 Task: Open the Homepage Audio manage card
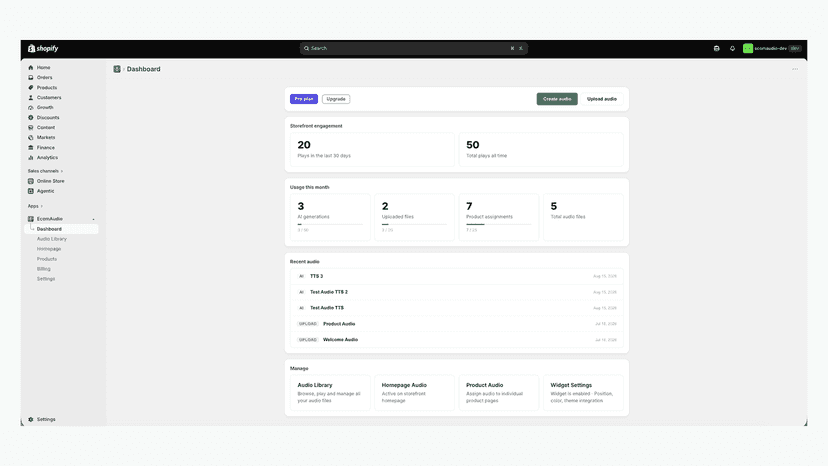[x=415, y=393]
